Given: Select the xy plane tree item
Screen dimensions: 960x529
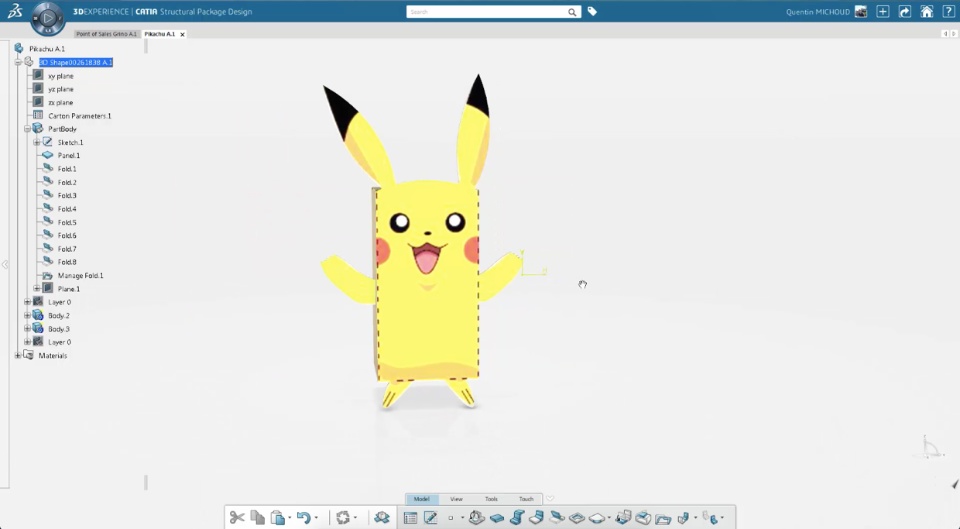Looking at the screenshot, I should 61,76.
